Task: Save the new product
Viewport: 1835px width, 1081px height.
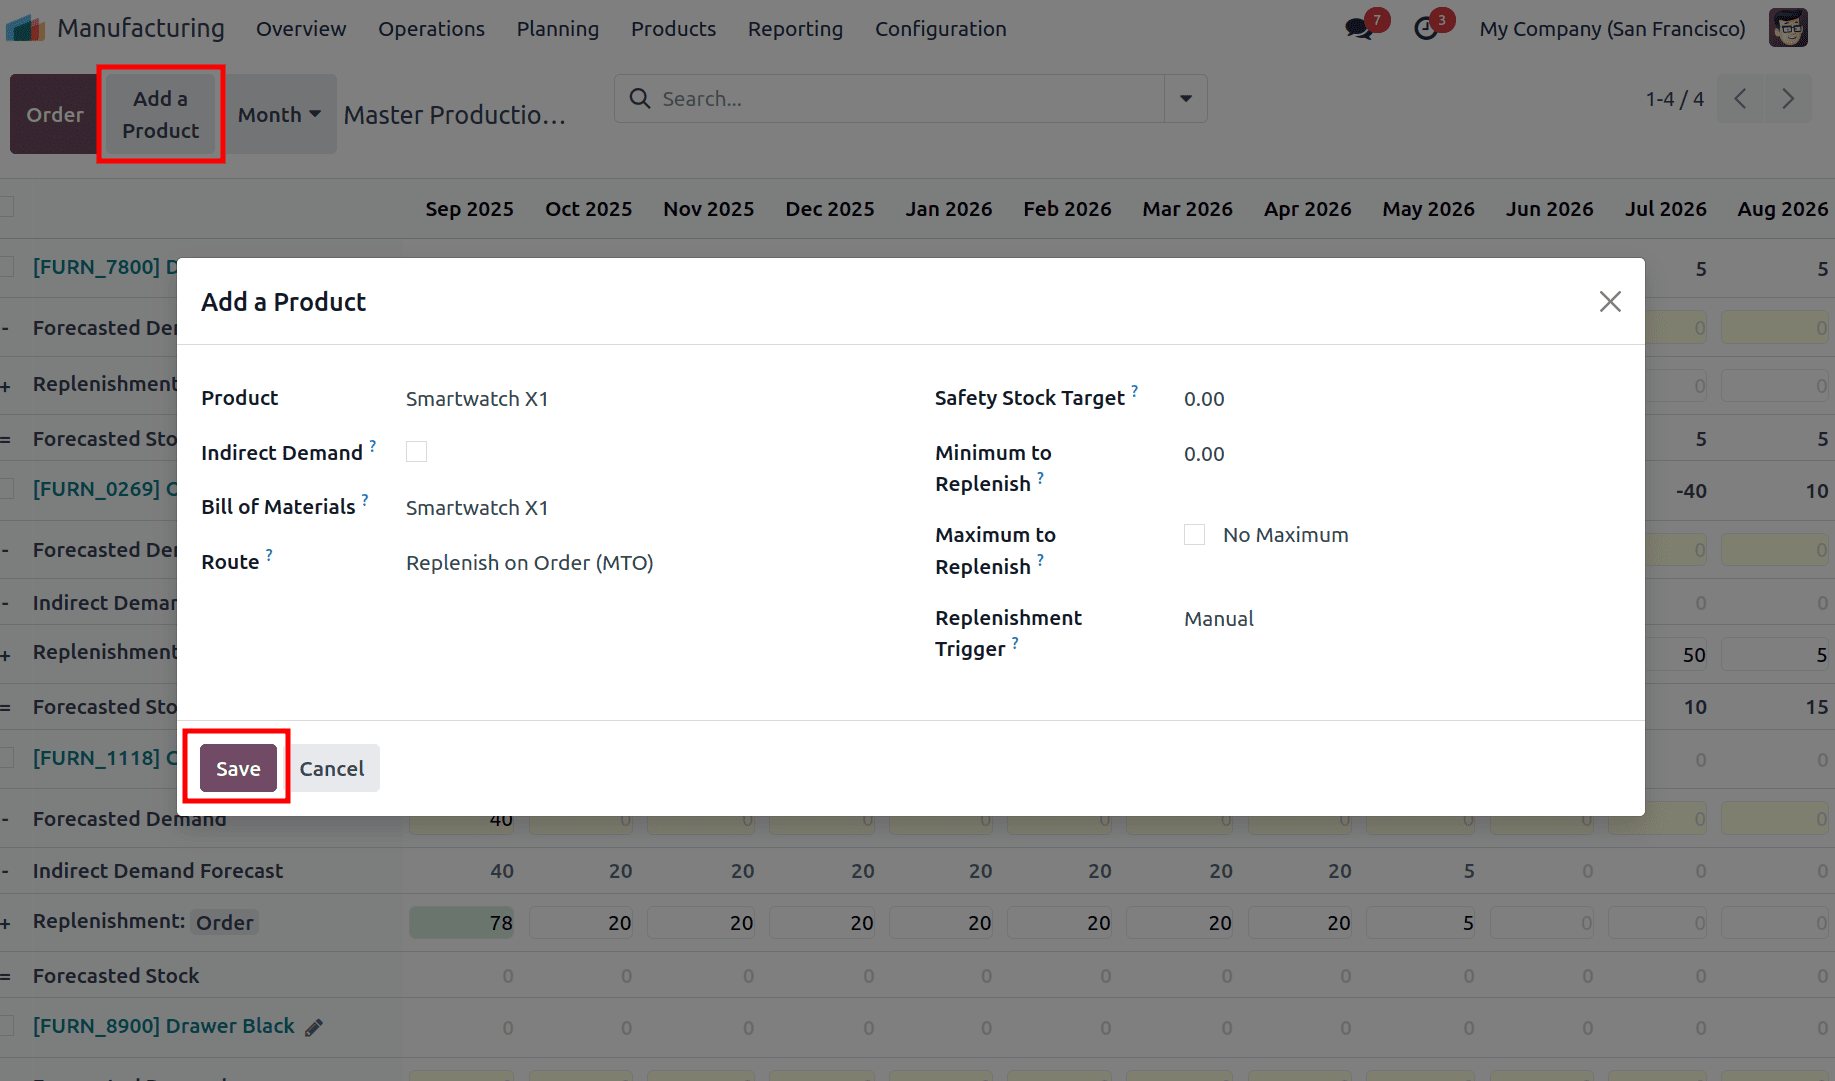Action: pos(237,768)
